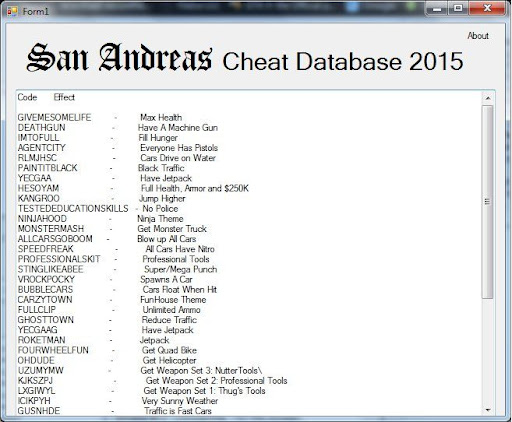
Task: Select the LXGIWYL code
Action: [37, 390]
